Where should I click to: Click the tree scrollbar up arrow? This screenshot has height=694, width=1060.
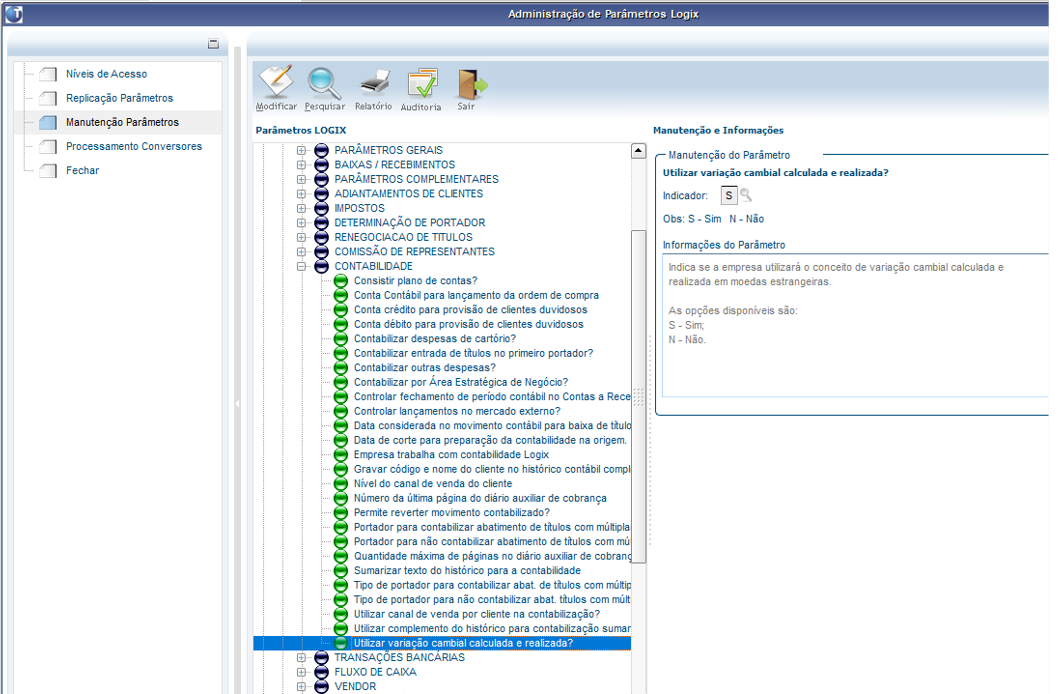(638, 151)
